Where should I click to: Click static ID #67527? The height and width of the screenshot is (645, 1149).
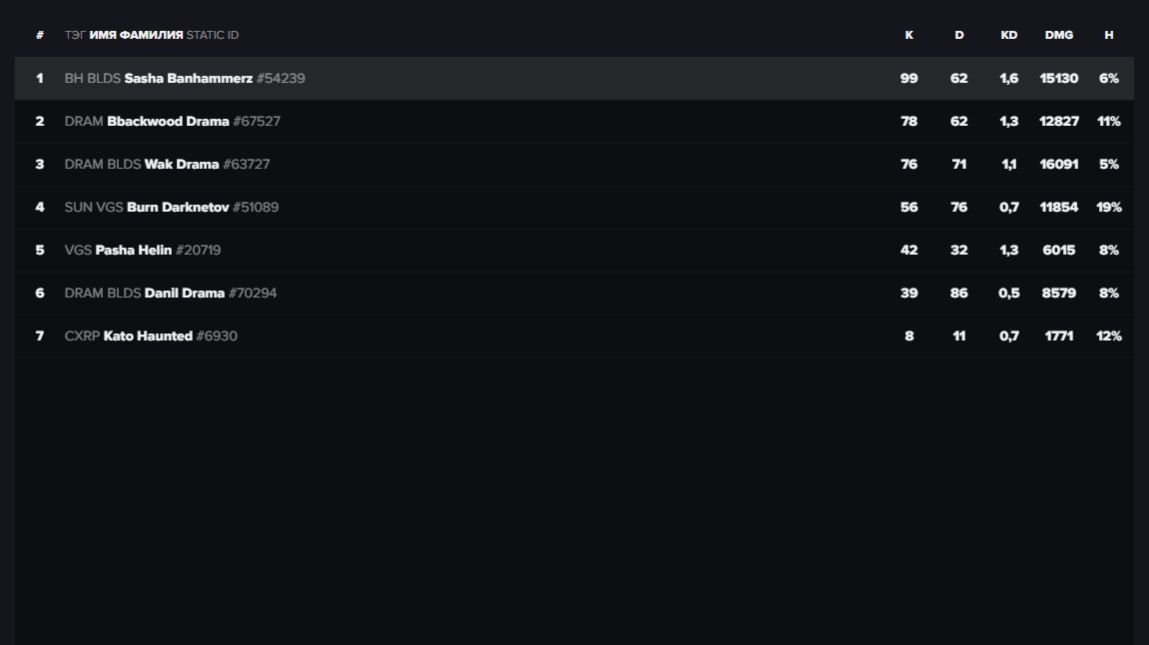[x=257, y=121]
